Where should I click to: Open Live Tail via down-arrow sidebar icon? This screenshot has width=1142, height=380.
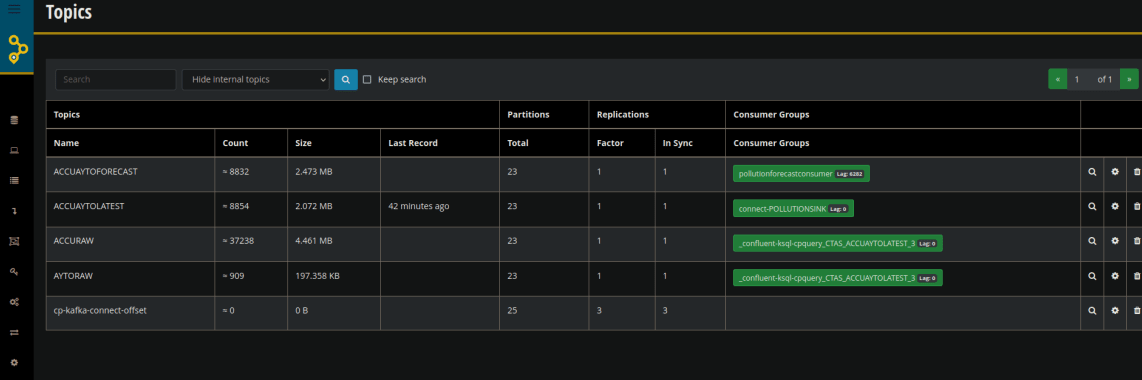point(14,211)
